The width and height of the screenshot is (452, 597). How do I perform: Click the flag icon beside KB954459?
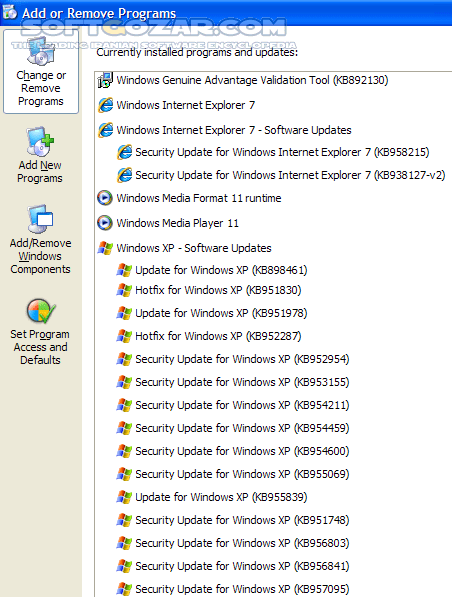124,428
